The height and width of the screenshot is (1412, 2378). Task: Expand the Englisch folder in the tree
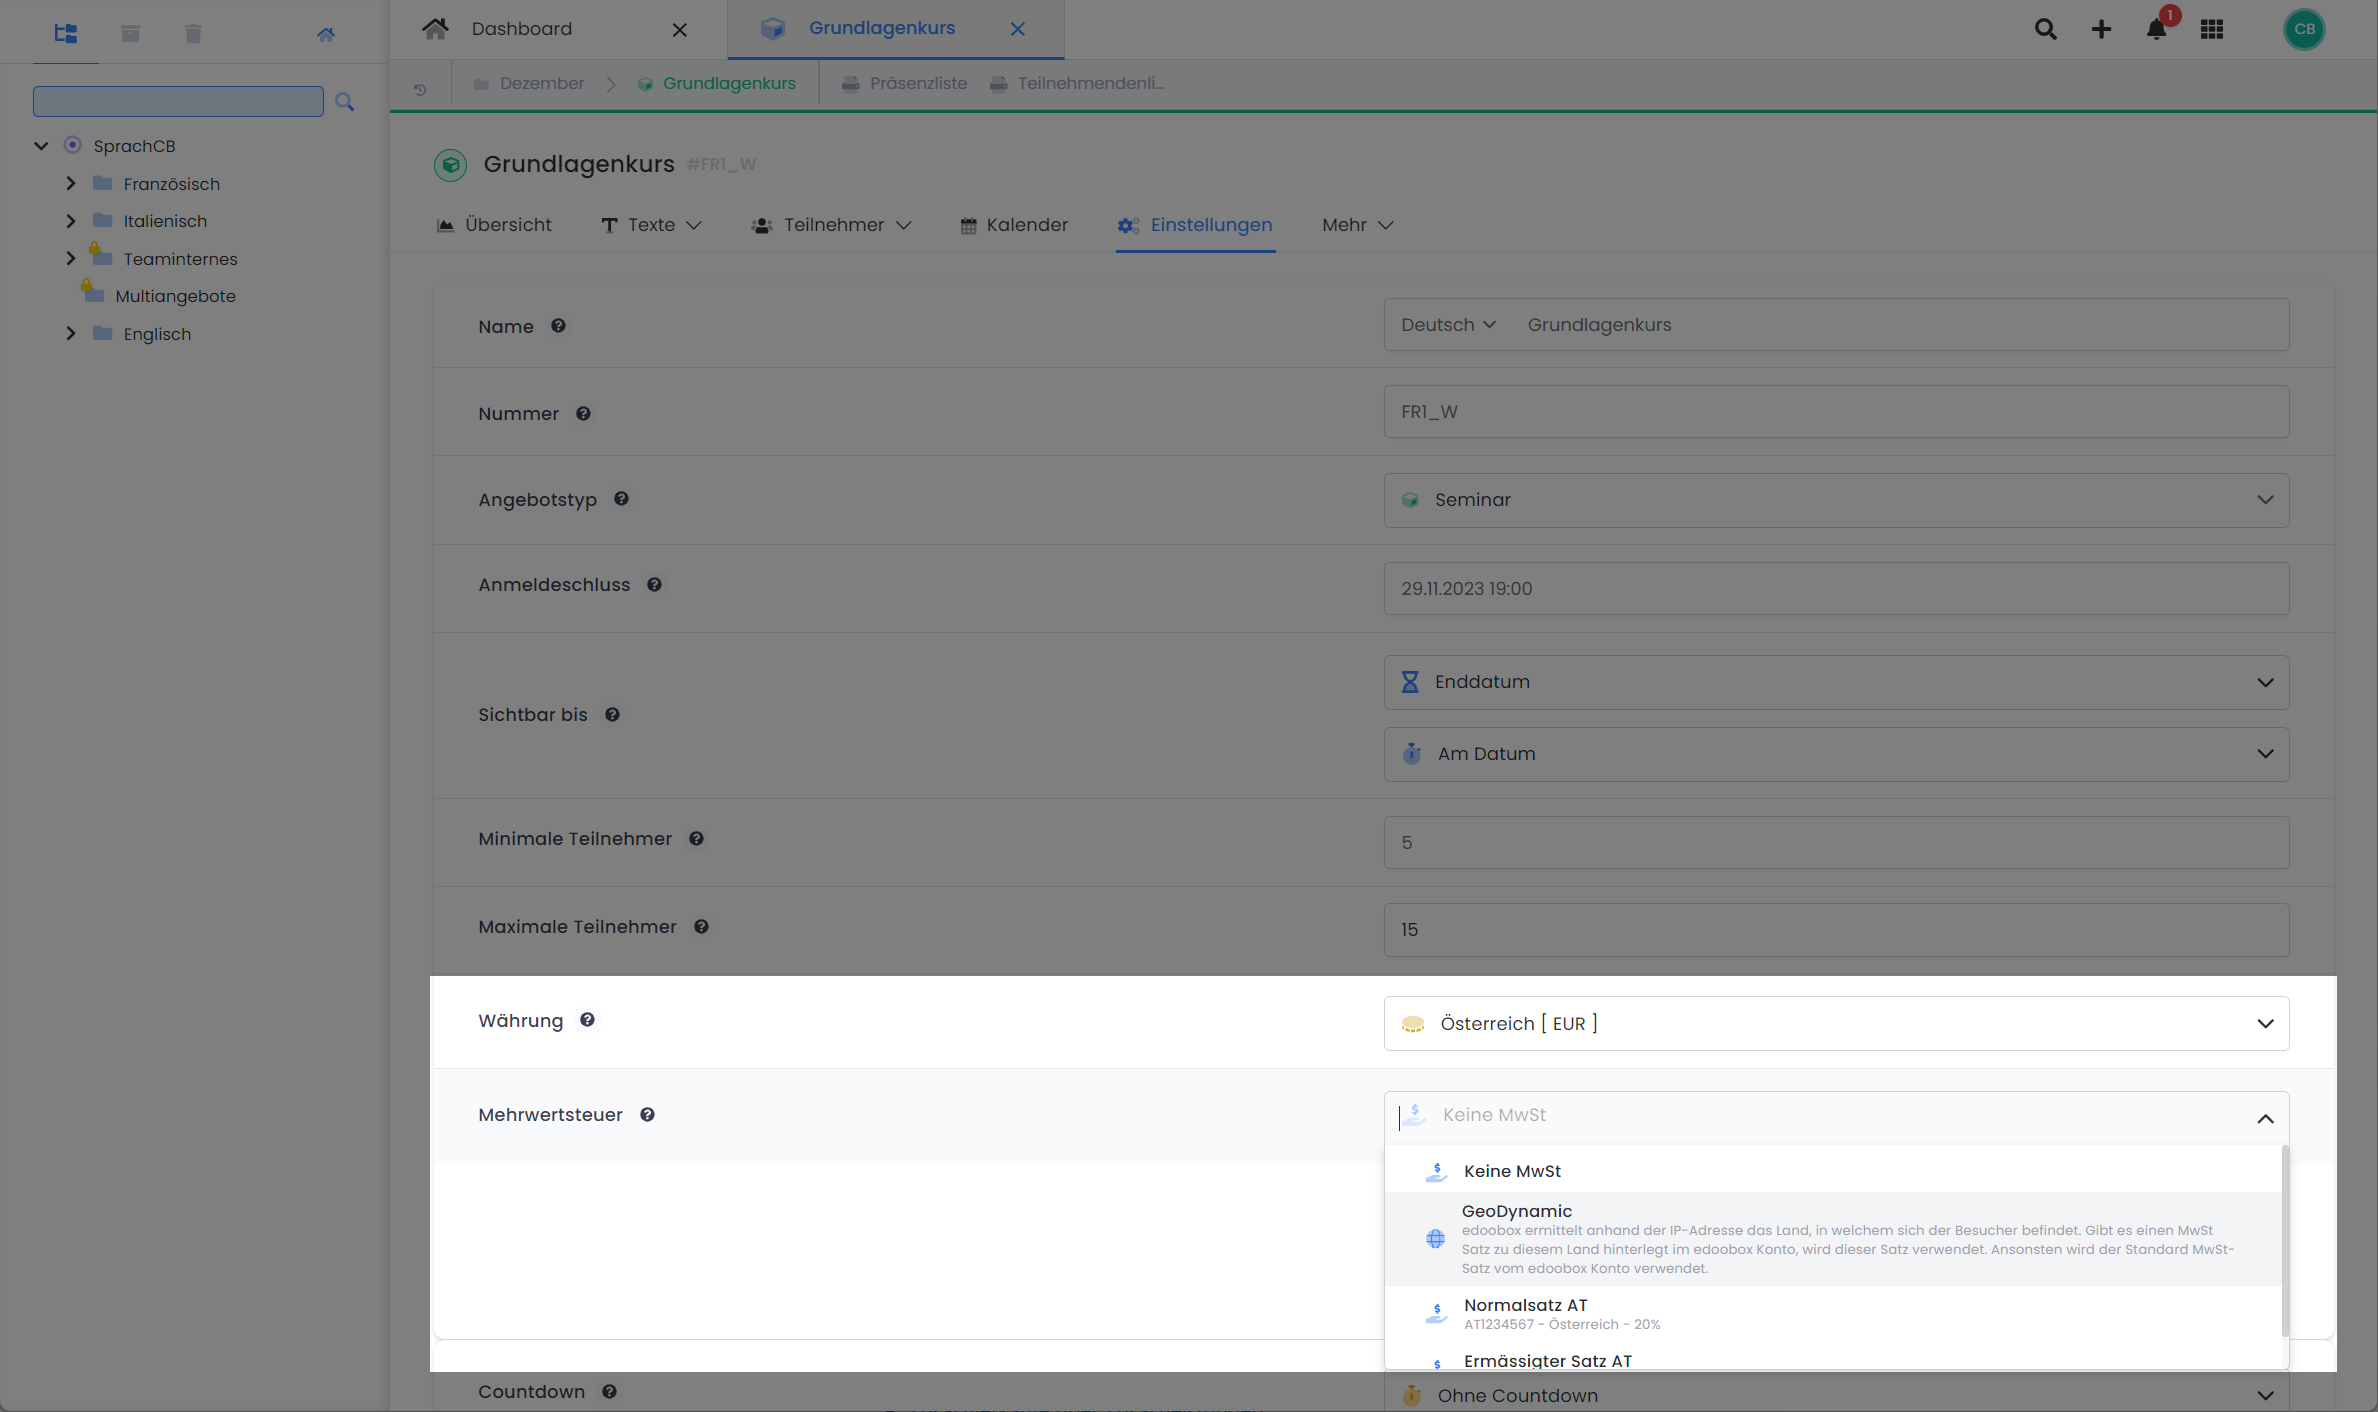click(70, 333)
